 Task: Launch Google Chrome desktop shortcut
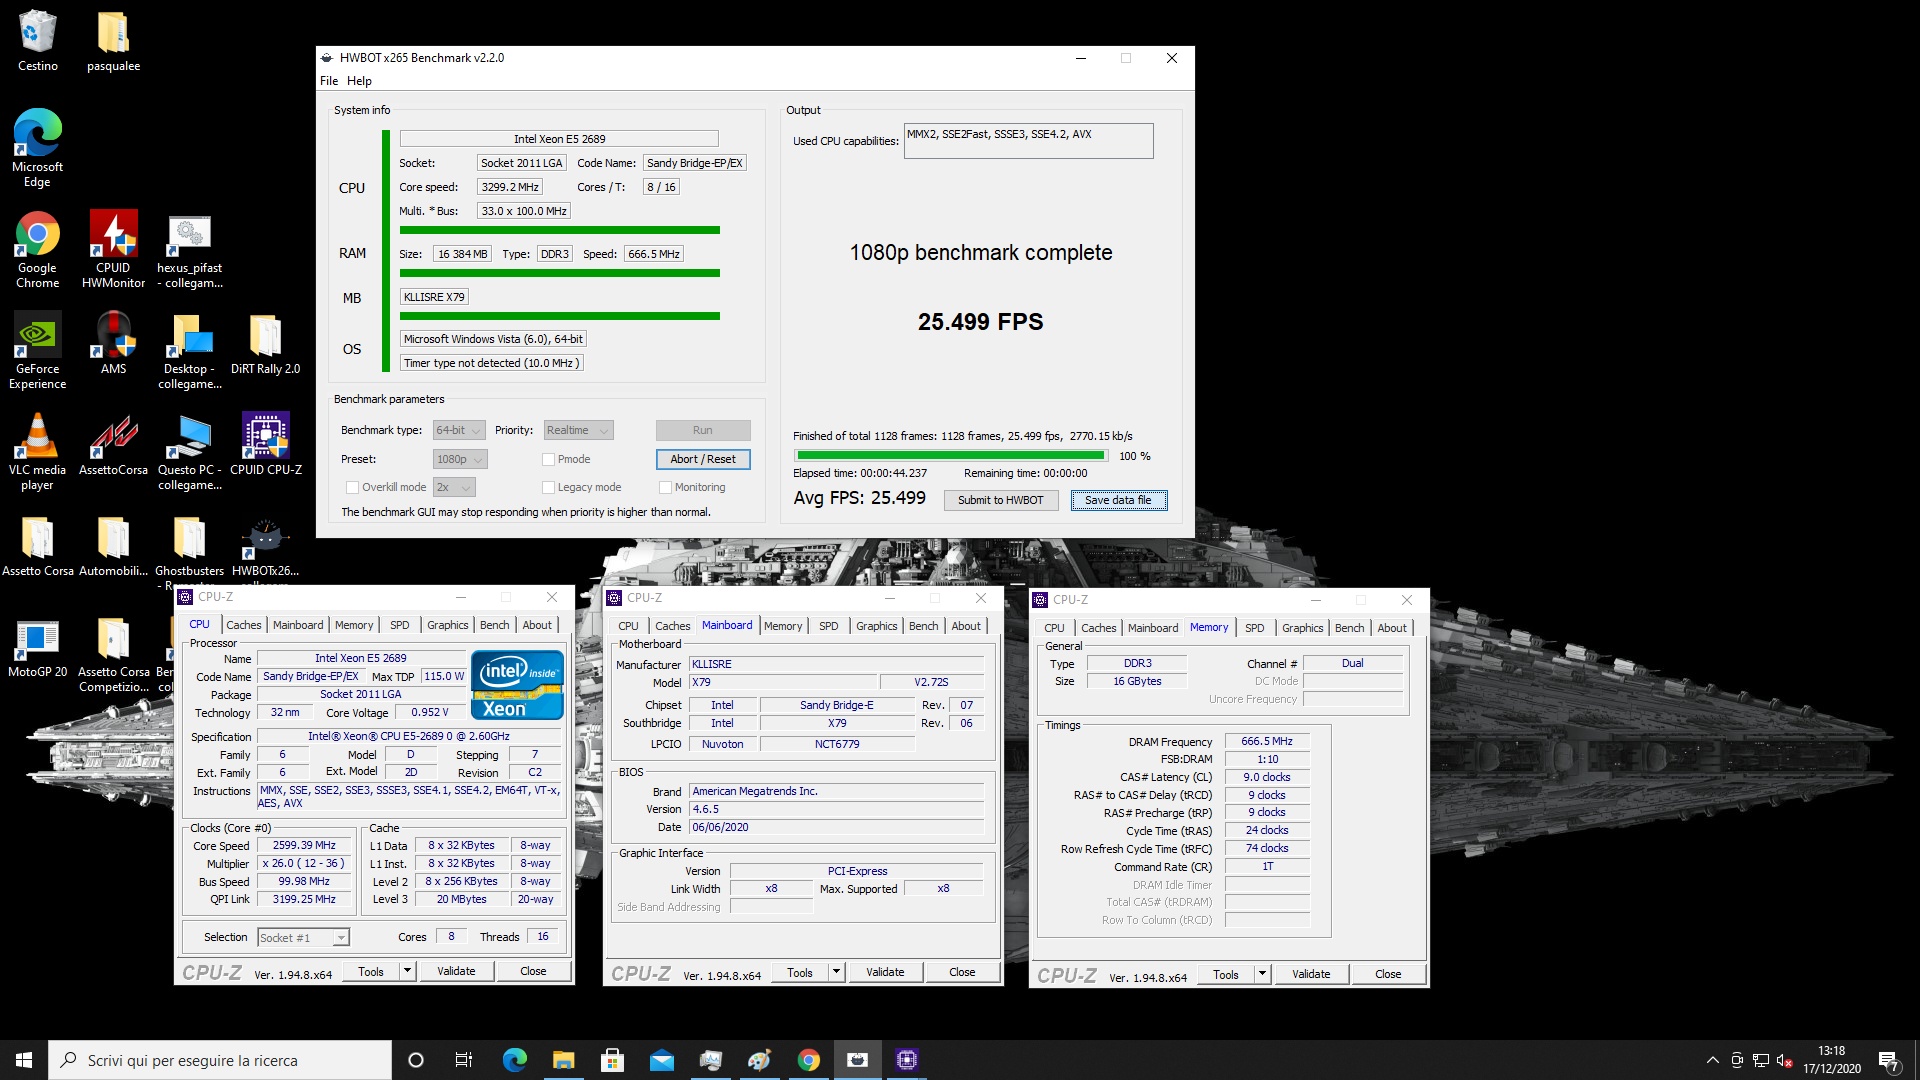pyautogui.click(x=37, y=250)
